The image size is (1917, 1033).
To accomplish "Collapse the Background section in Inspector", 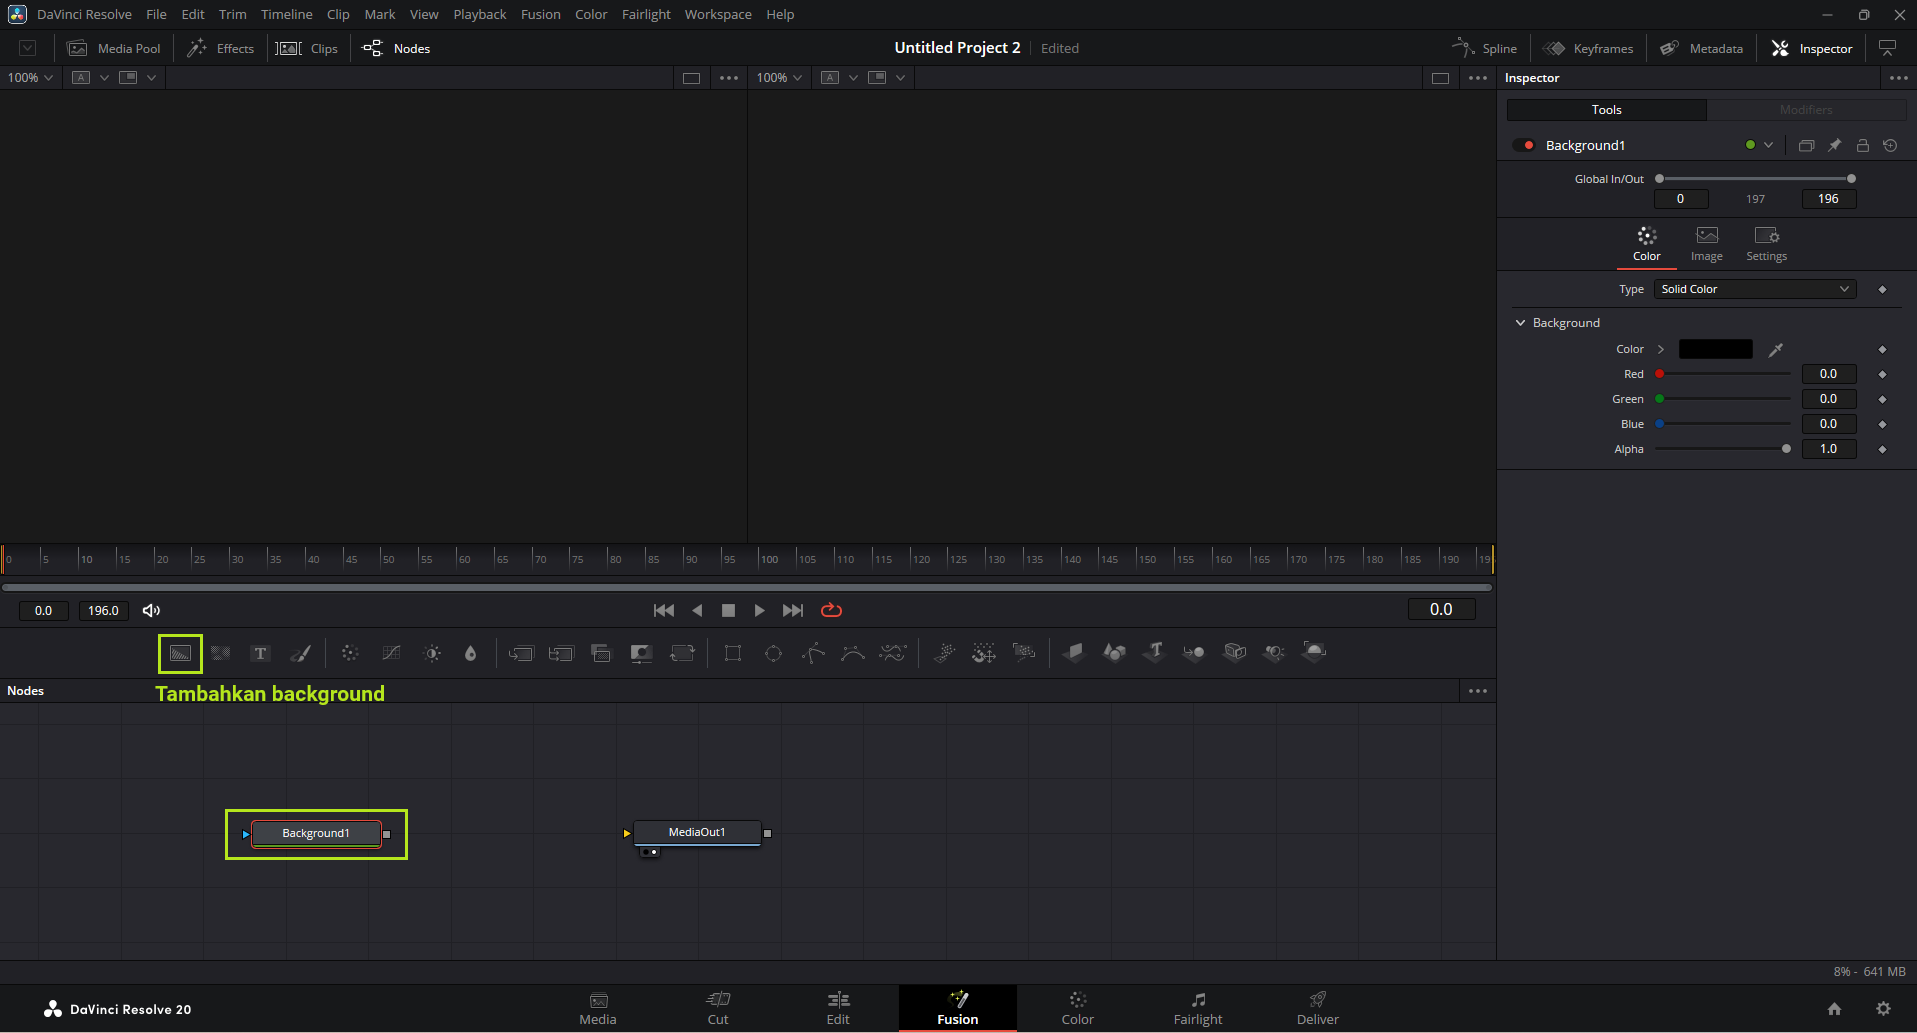I will [x=1521, y=323].
